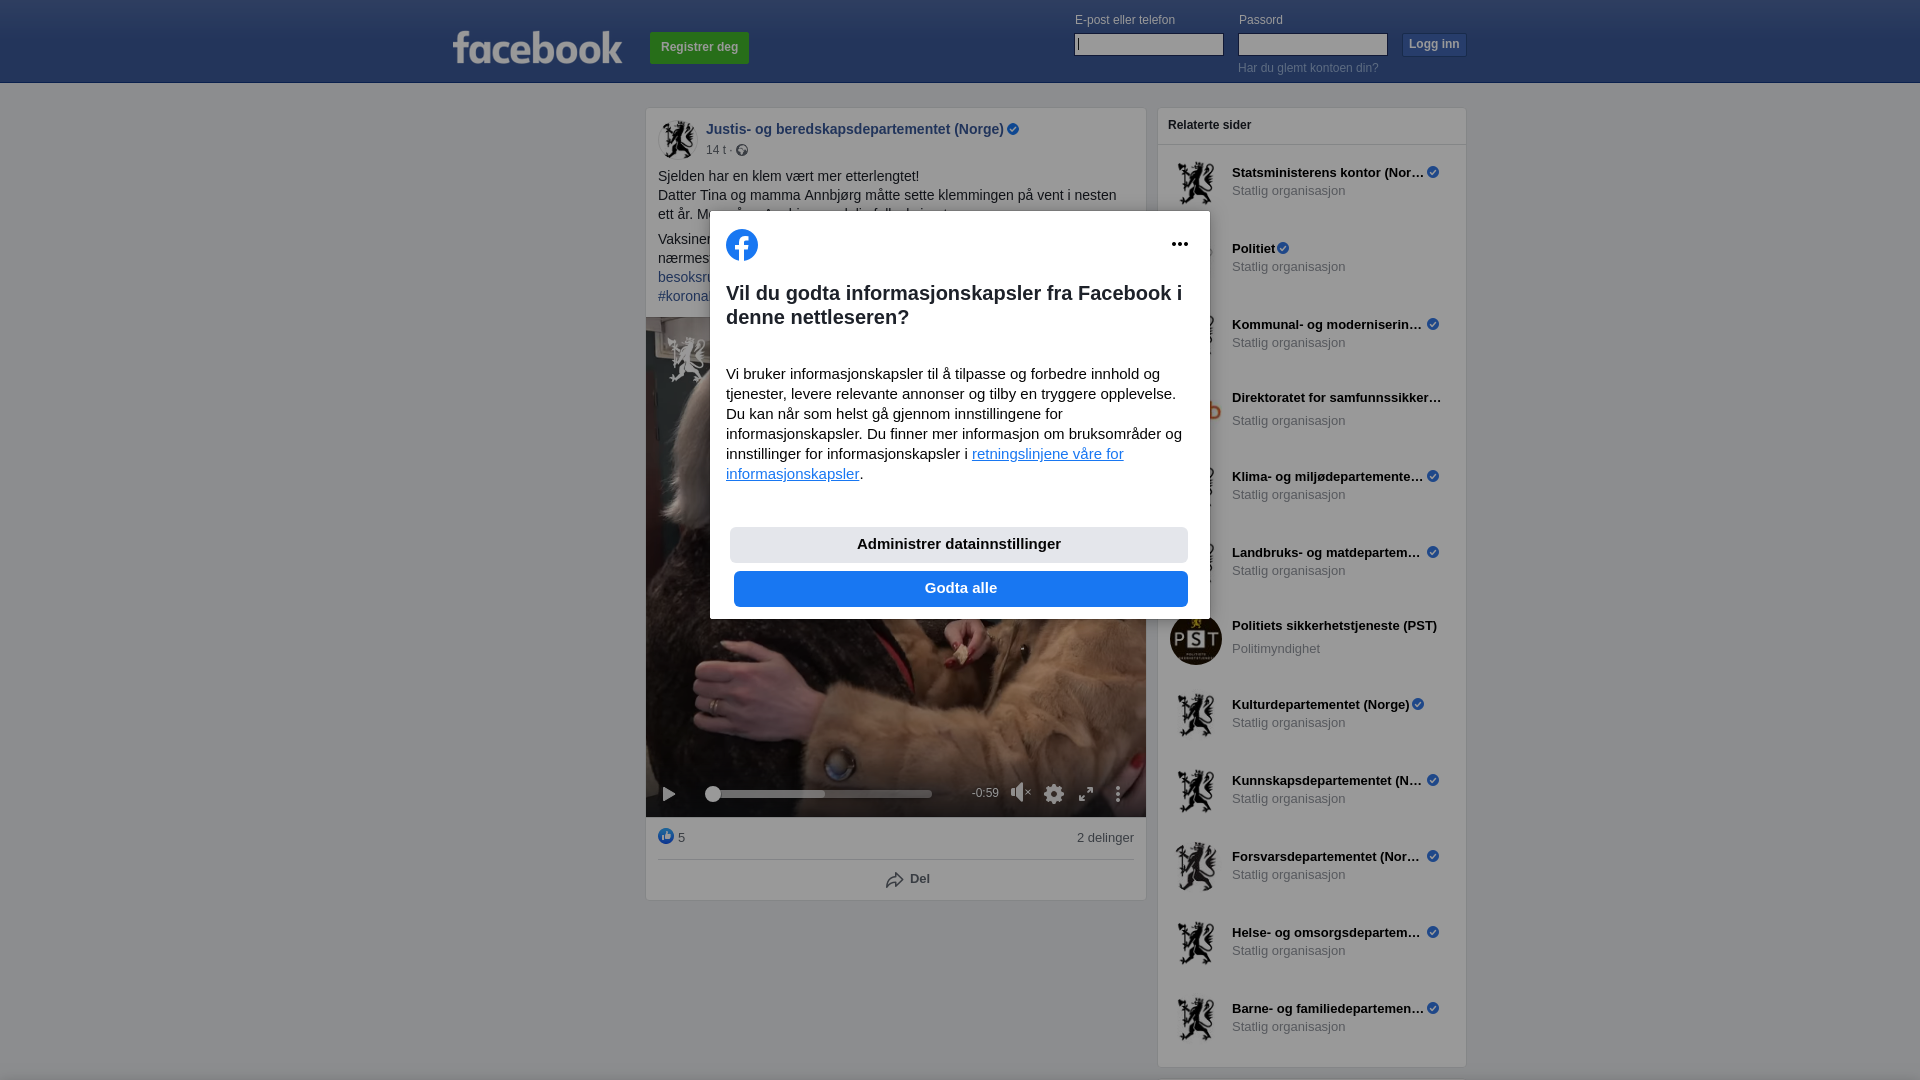Click Godta alle button
Viewport: 1920px width, 1080px height.
point(961,589)
